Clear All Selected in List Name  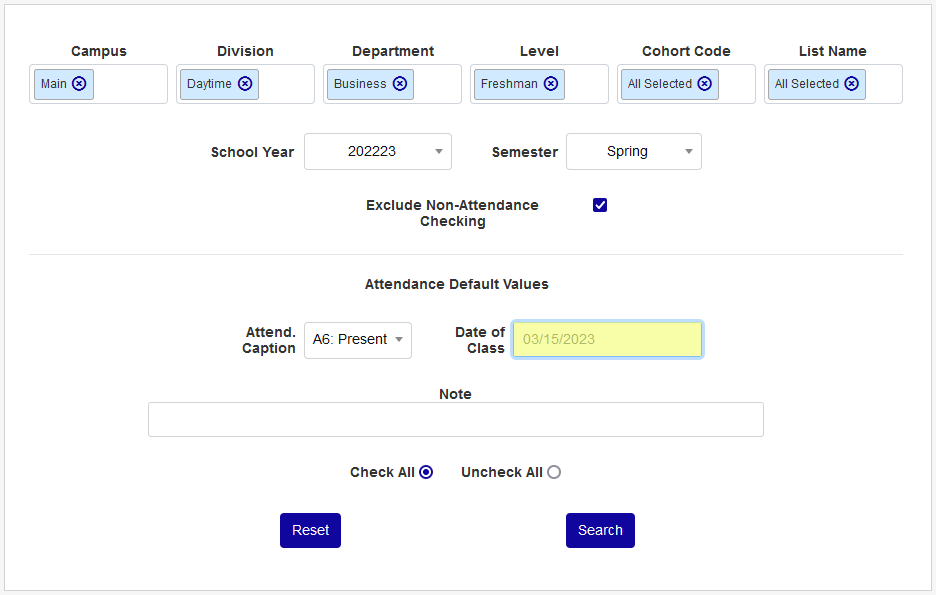pyautogui.click(x=851, y=84)
